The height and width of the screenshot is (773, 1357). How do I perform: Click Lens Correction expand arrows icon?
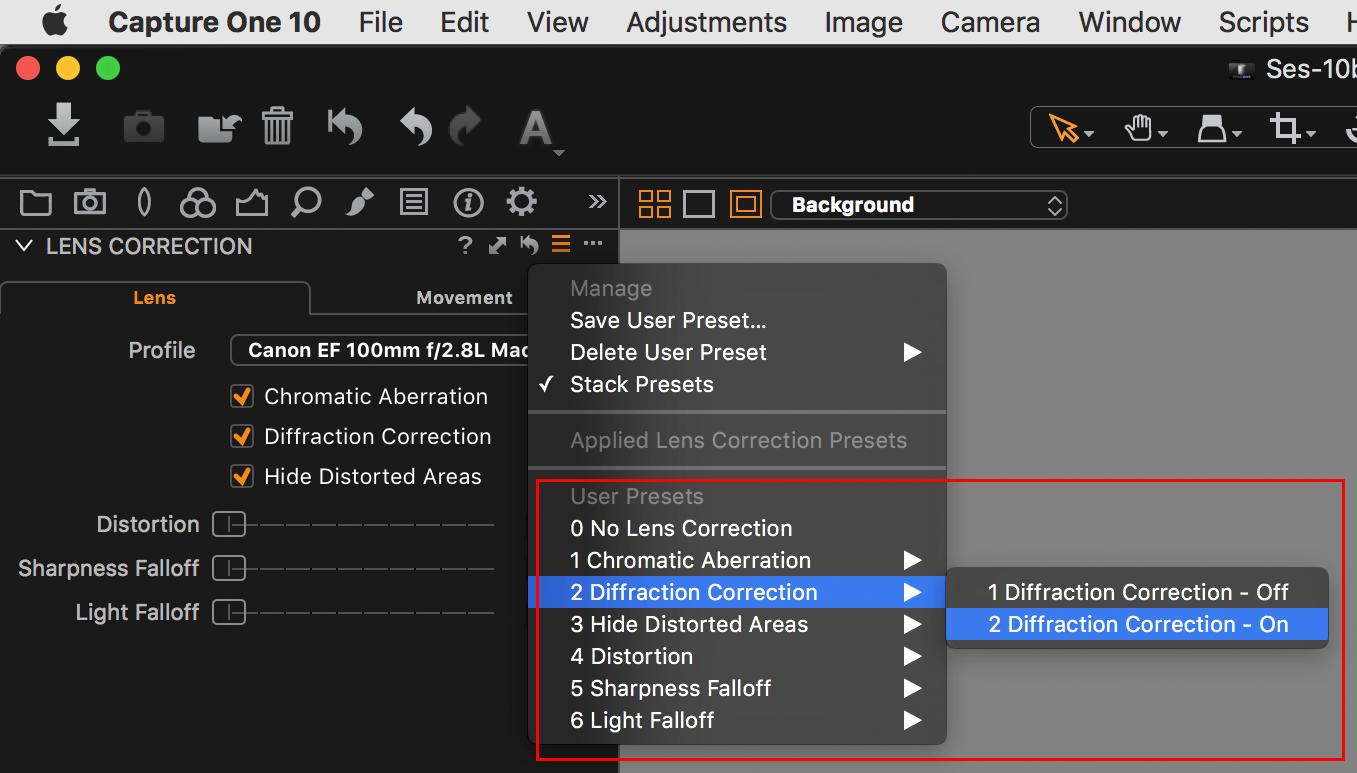click(497, 245)
